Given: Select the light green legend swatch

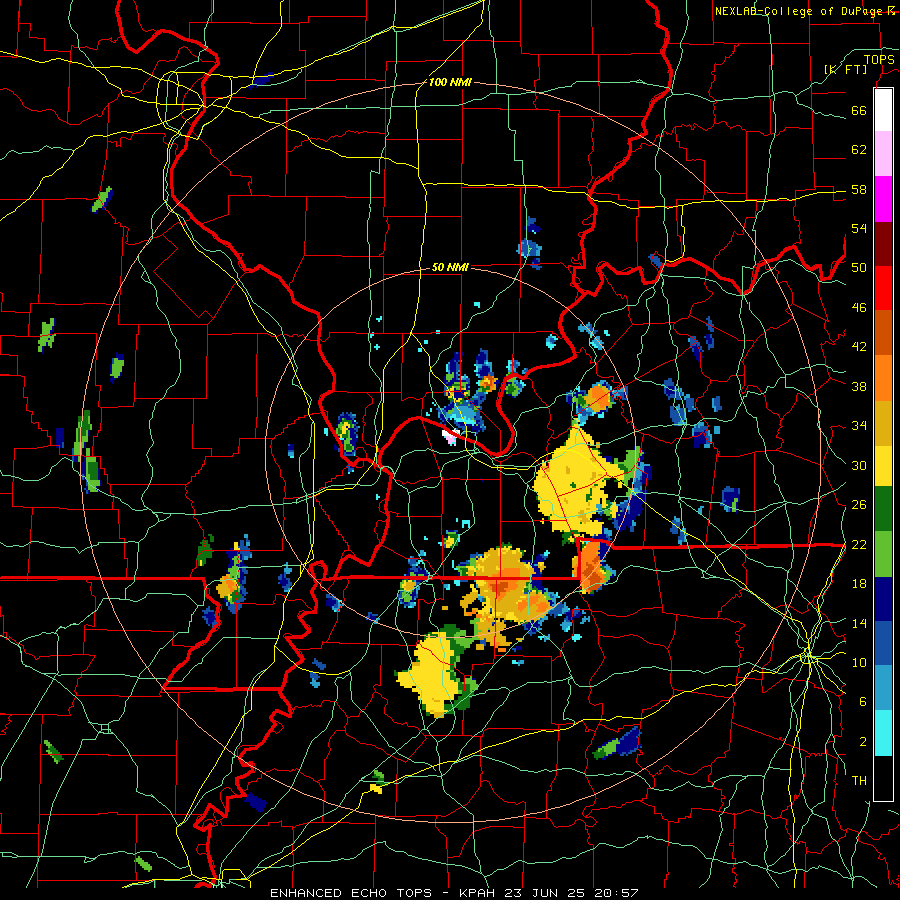Looking at the screenshot, I should [x=883, y=553].
